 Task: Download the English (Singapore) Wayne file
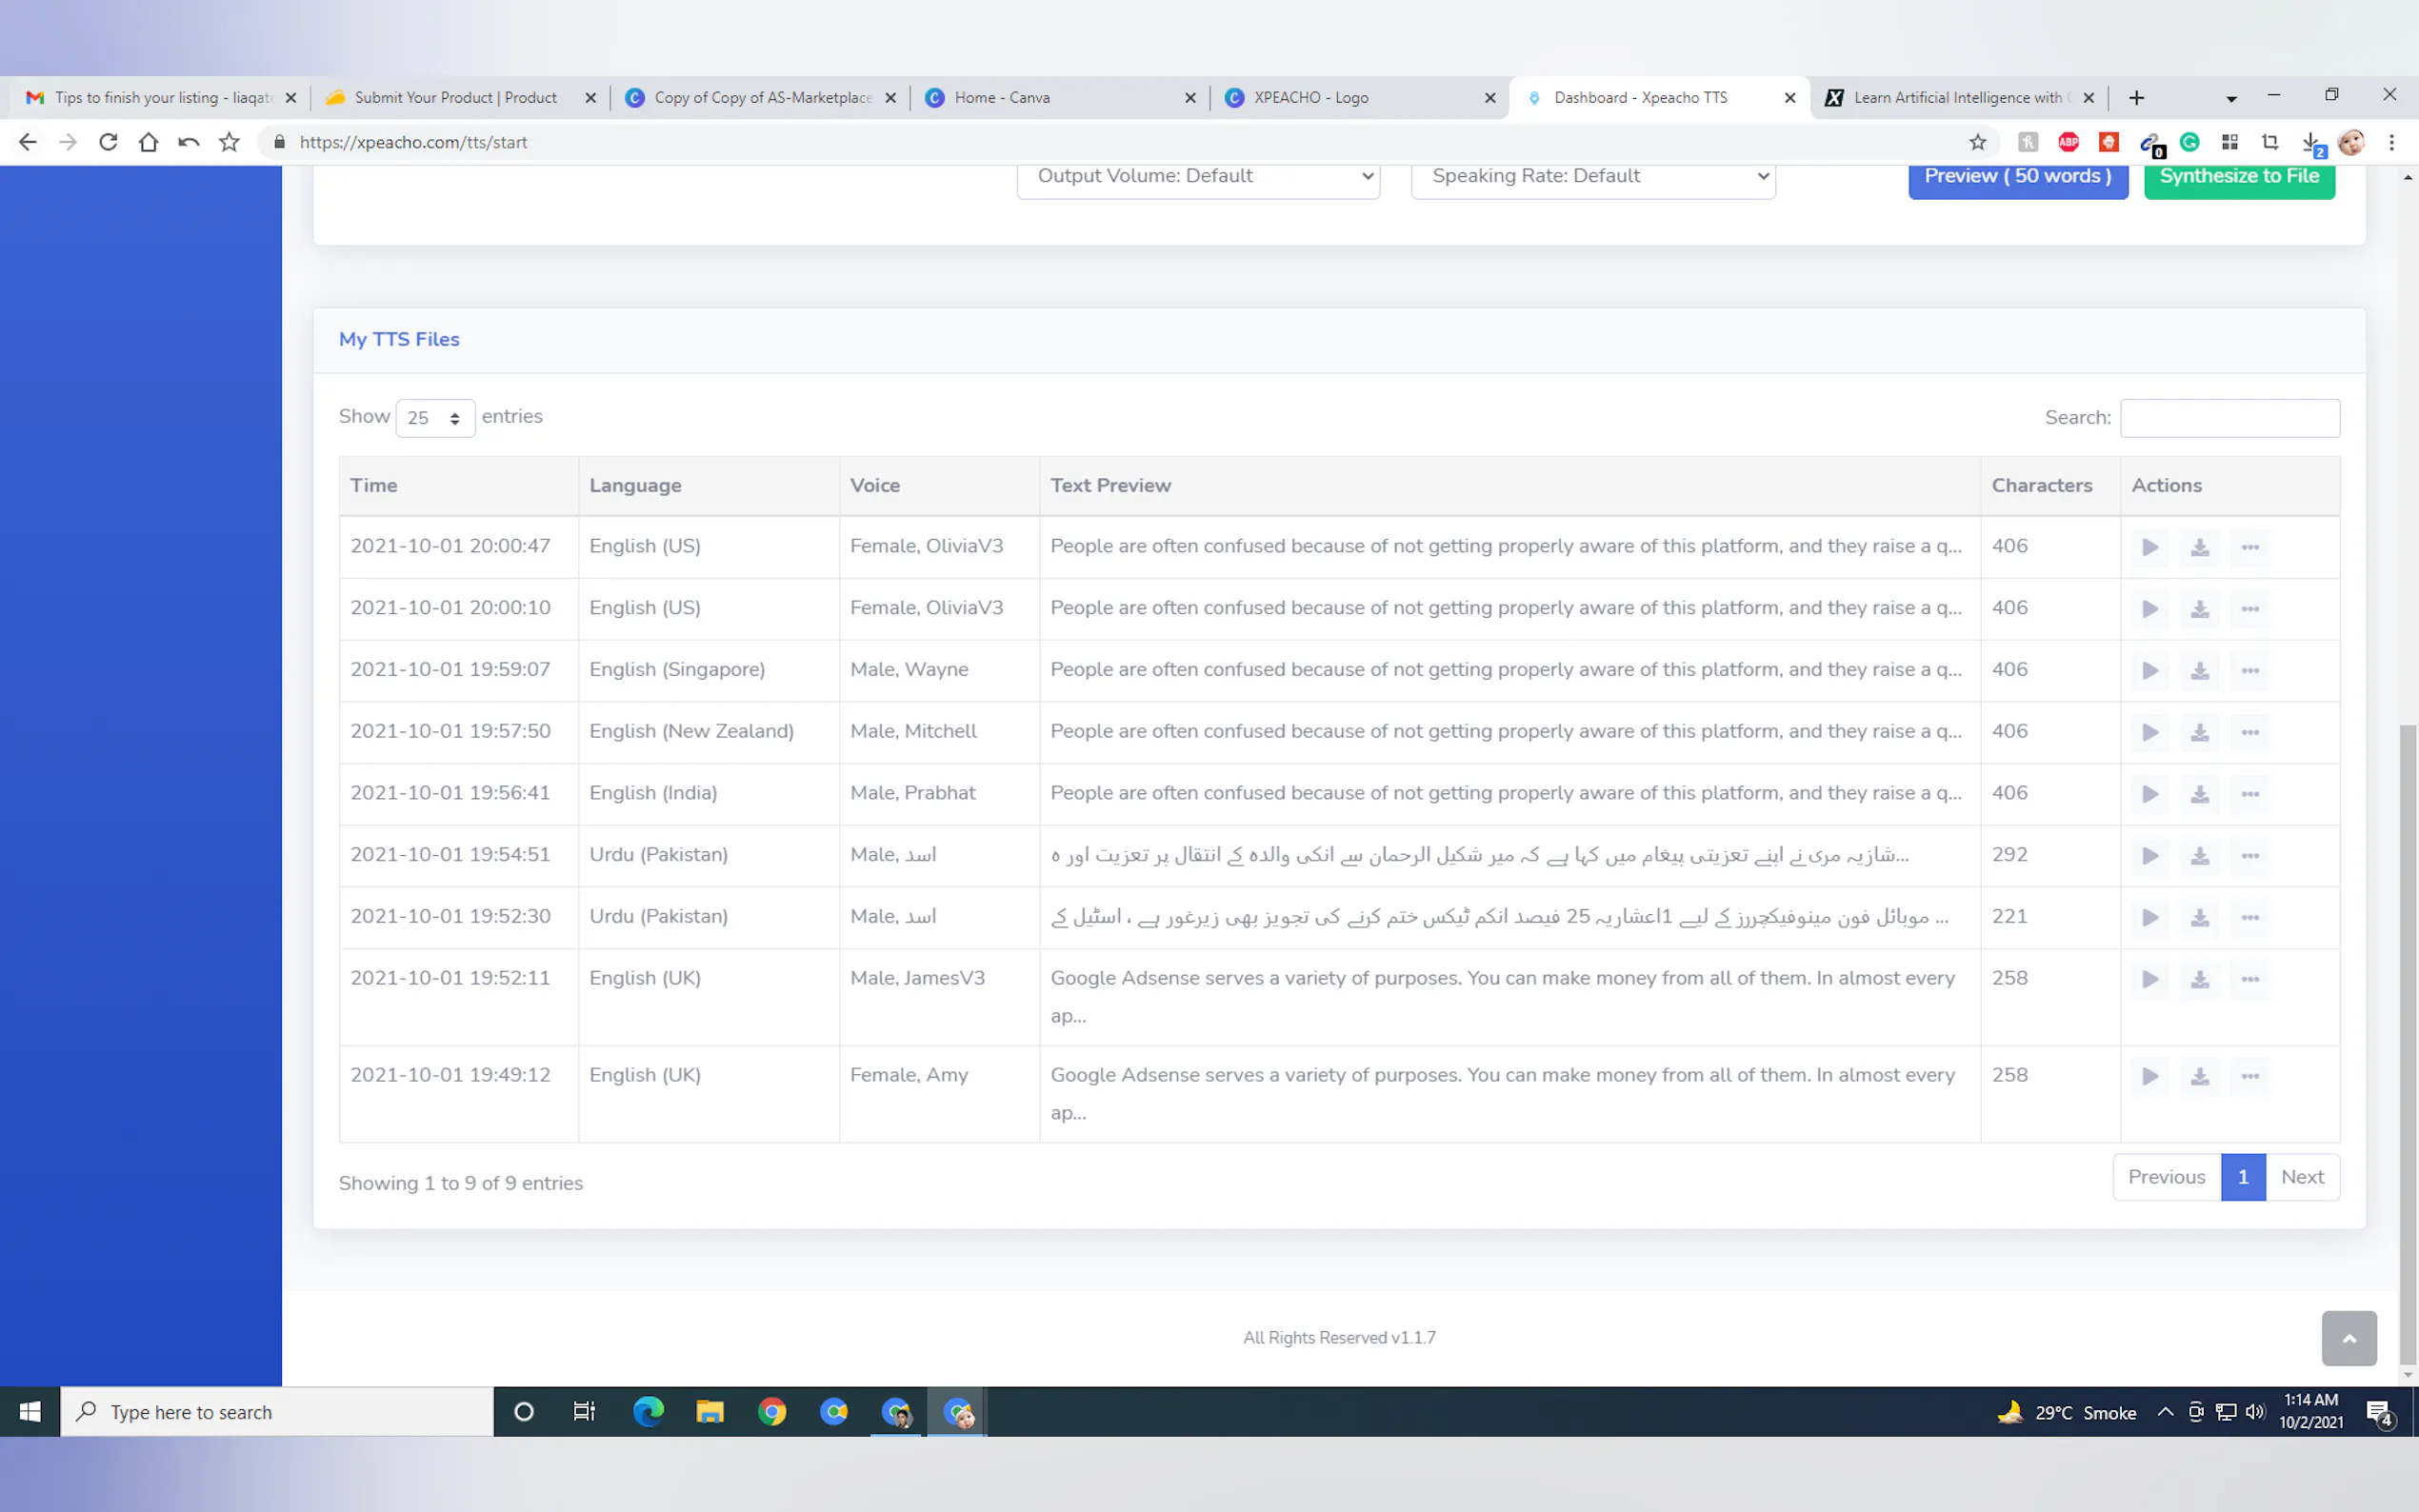click(2199, 671)
